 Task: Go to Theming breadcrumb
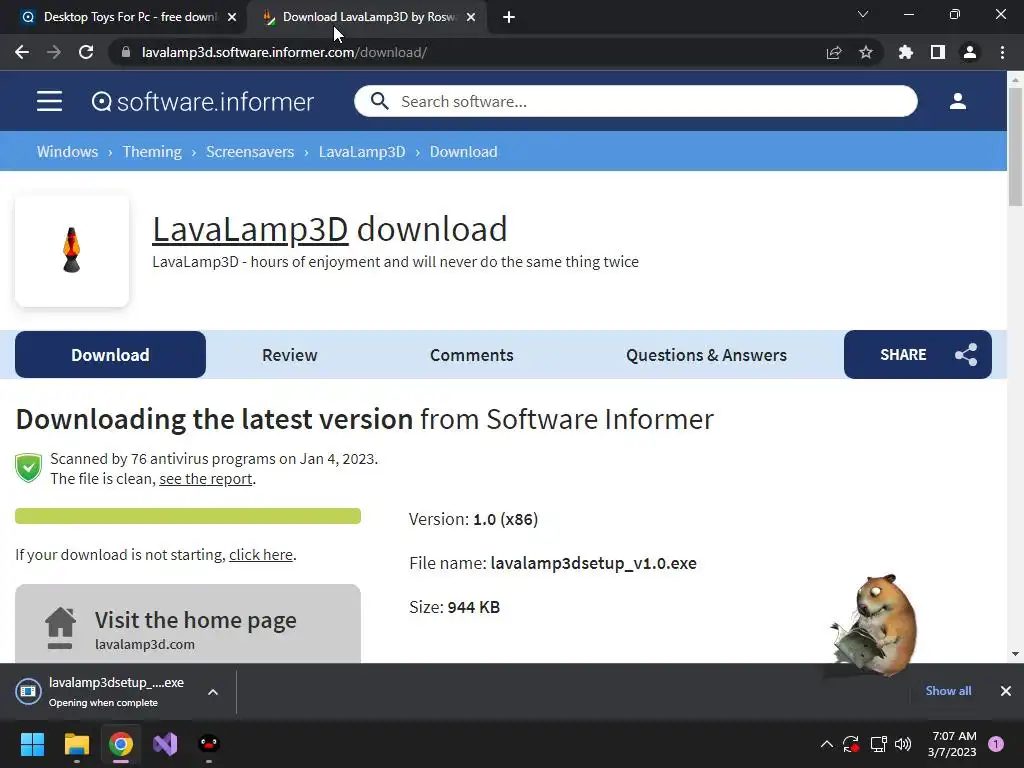(x=152, y=152)
